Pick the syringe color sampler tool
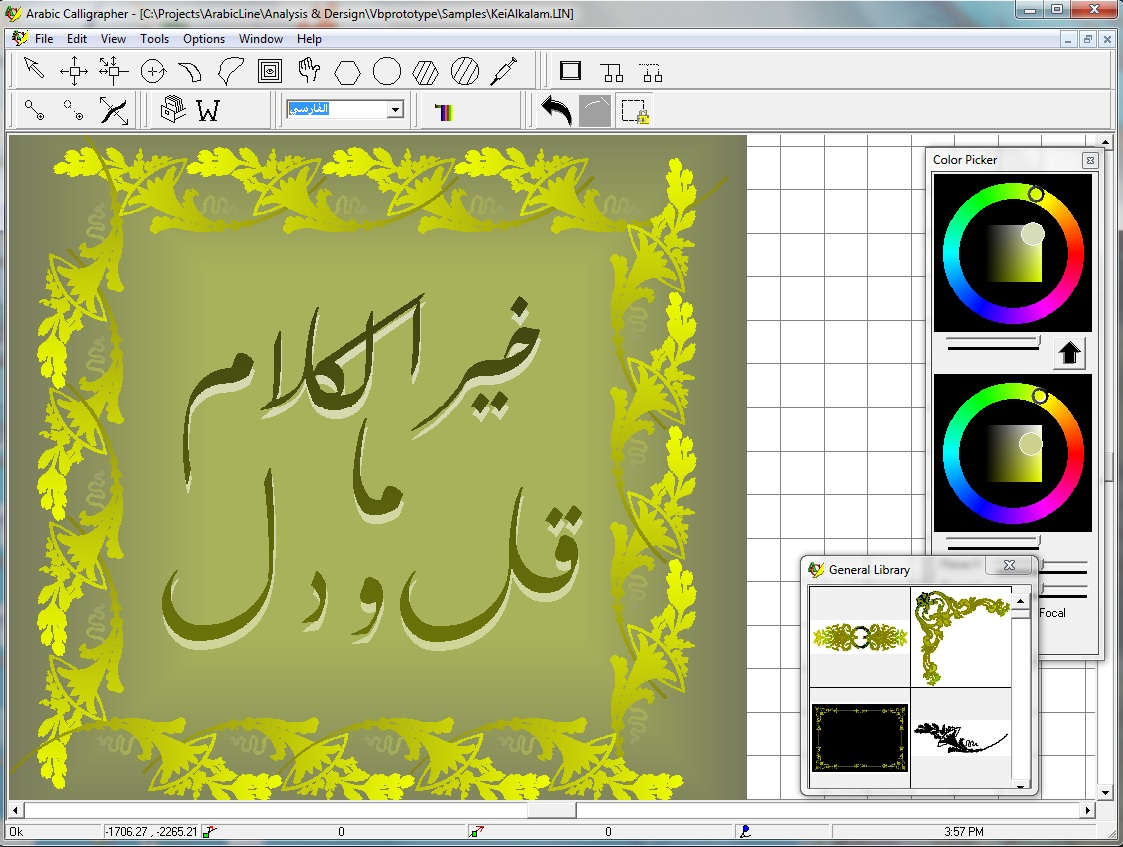Viewport: 1123px width, 847px height. coord(503,71)
